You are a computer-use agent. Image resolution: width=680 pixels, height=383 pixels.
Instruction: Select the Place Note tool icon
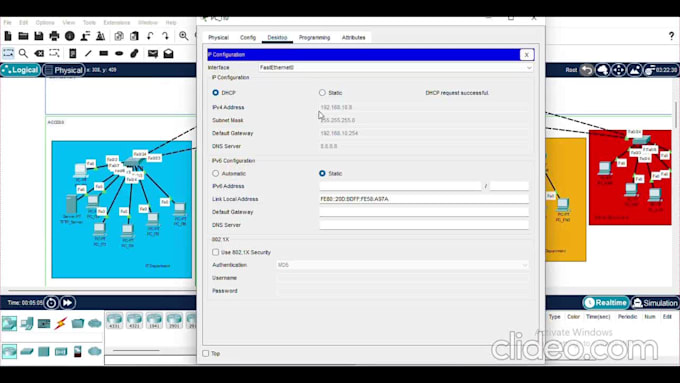(72, 53)
